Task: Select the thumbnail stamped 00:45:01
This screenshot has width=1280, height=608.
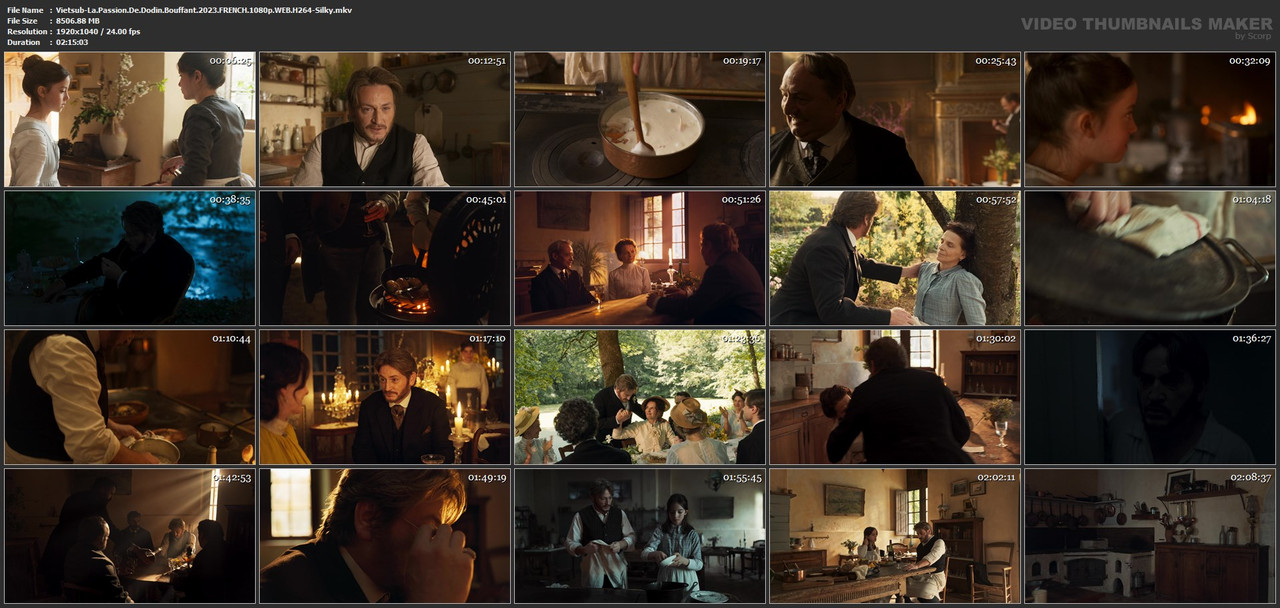Action: 385,258
